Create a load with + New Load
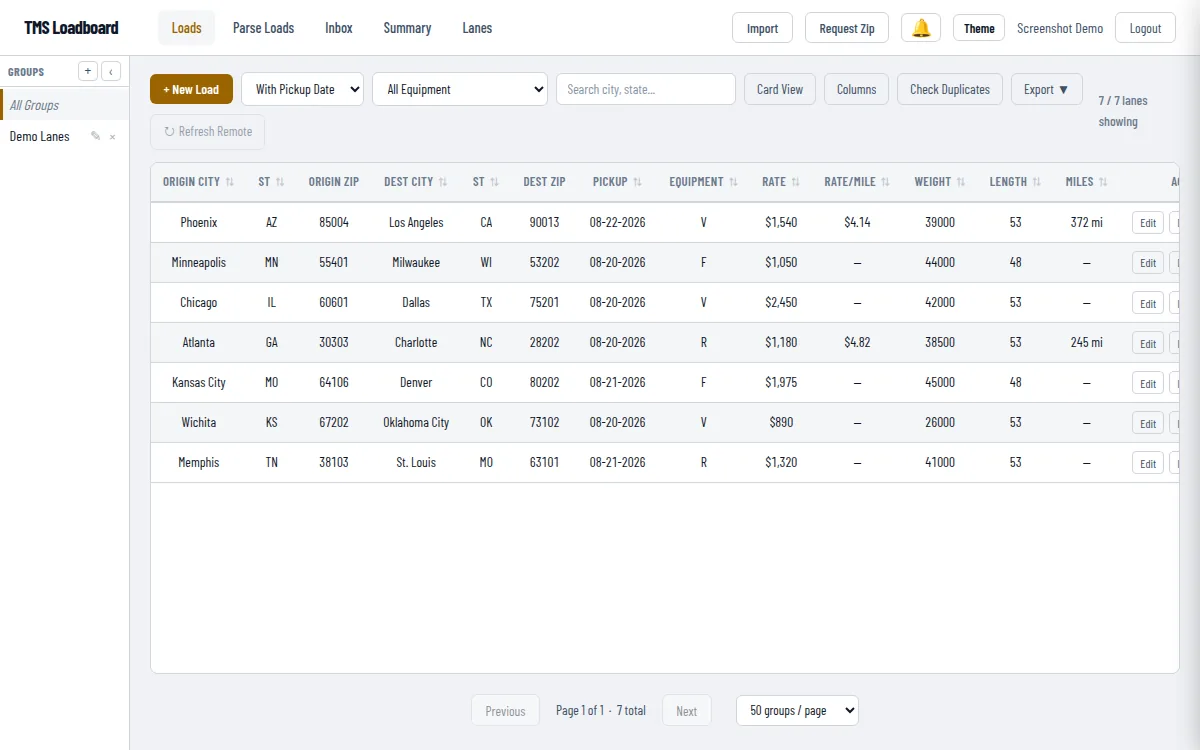This screenshot has height=750, width=1200. click(x=191, y=89)
